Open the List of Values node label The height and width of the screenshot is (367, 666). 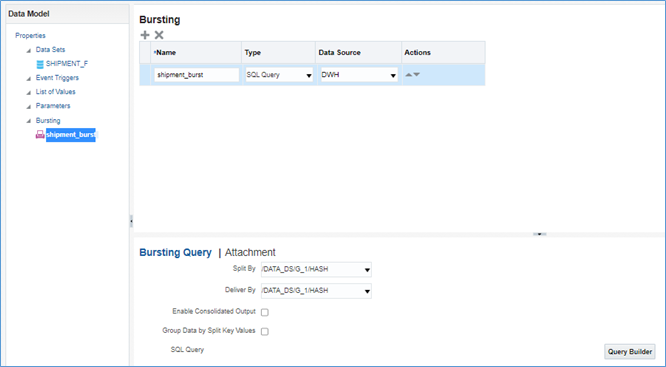(x=56, y=92)
